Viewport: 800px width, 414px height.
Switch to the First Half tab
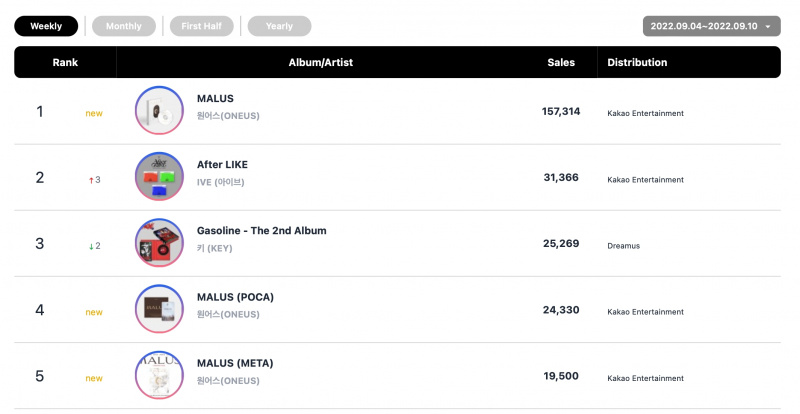[x=202, y=26]
